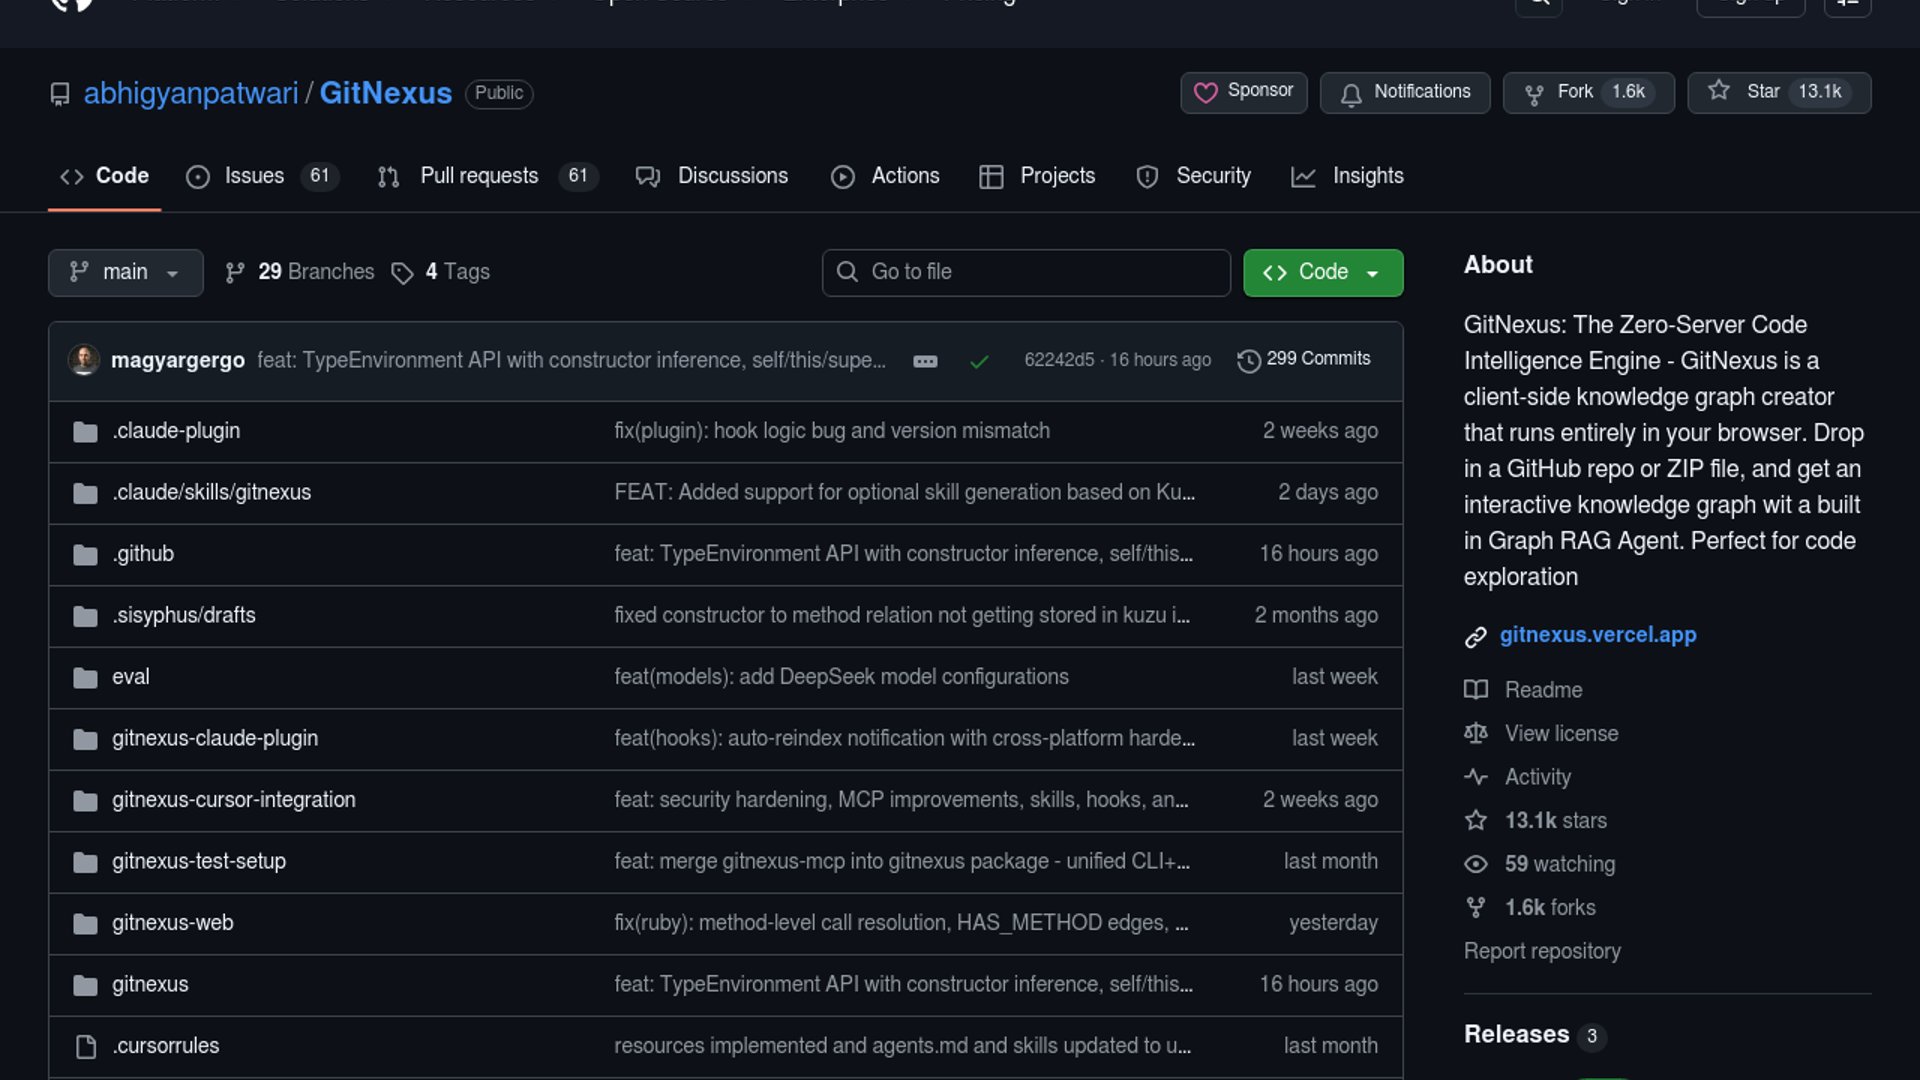Open the gitnexus-web folder
This screenshot has height=1080, width=1920.
coord(172,923)
